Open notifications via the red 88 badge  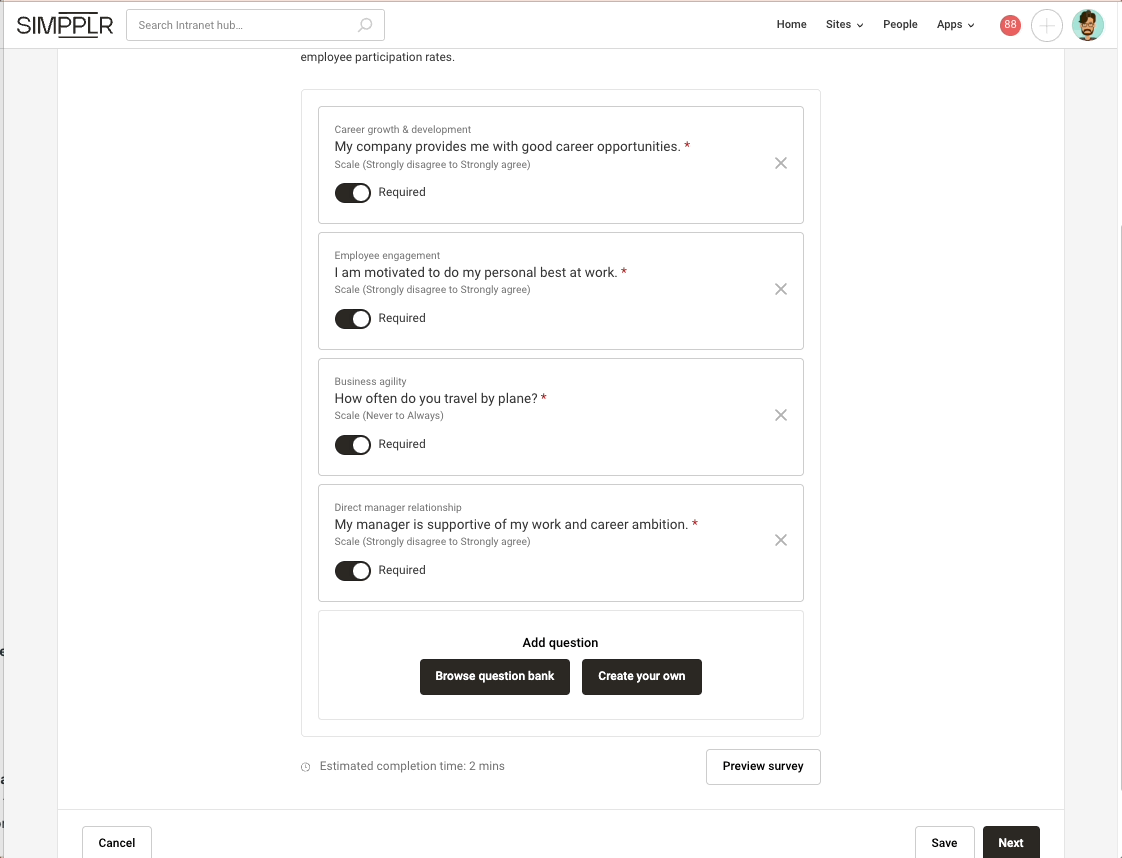pyautogui.click(x=1010, y=25)
